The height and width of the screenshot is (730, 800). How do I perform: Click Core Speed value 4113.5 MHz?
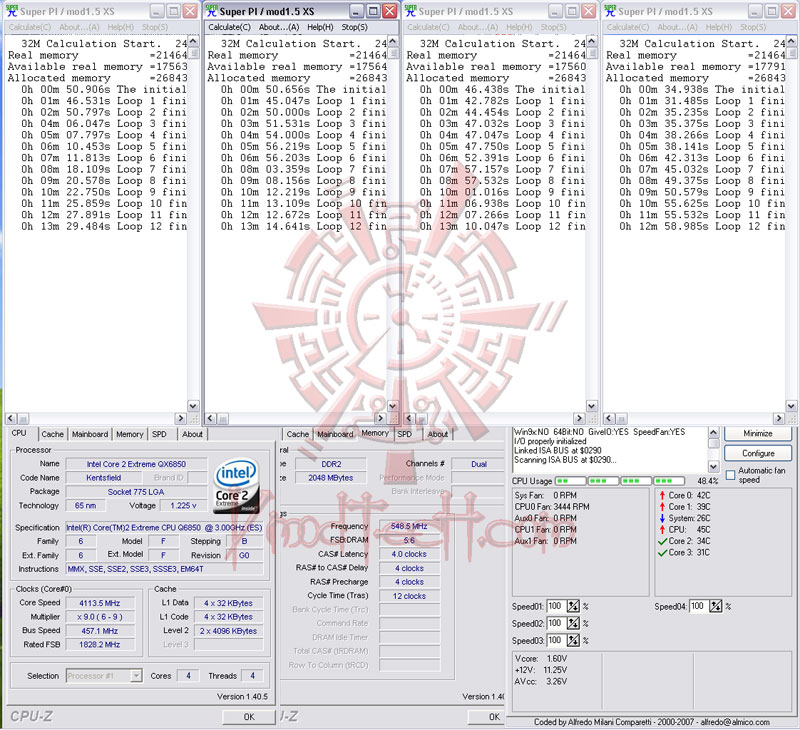(100, 603)
